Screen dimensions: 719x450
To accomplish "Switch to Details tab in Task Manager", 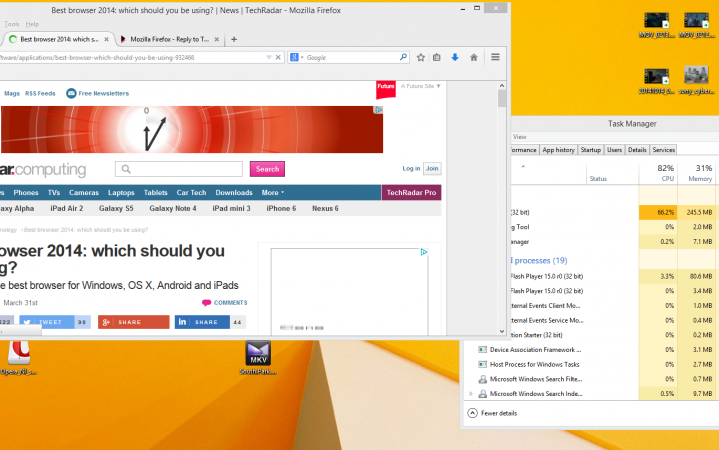I will click(x=637, y=150).
